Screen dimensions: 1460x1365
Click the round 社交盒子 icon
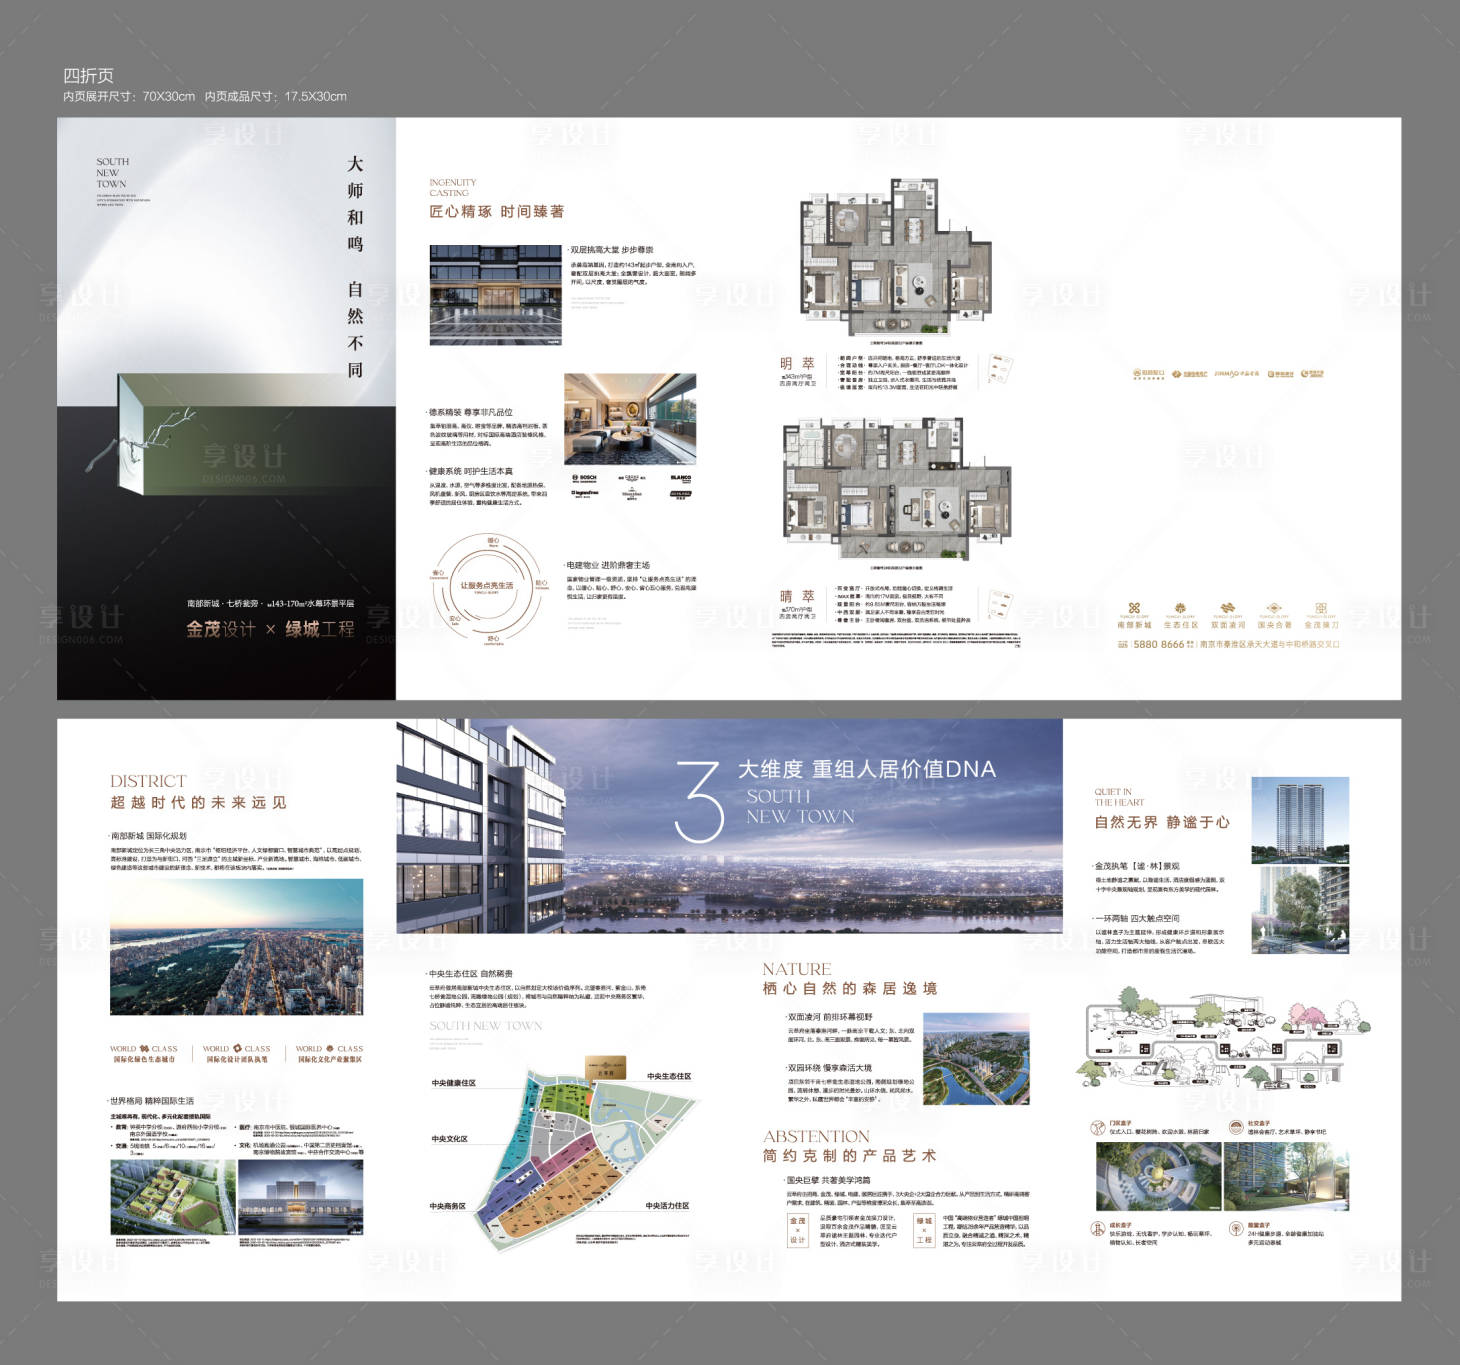point(1236,1127)
